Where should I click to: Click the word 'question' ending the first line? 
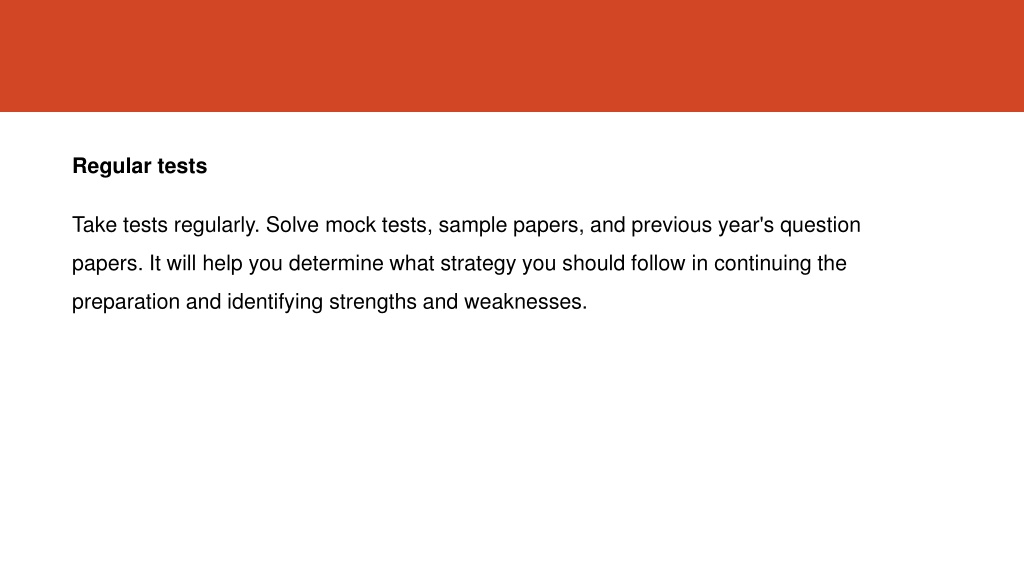point(820,225)
